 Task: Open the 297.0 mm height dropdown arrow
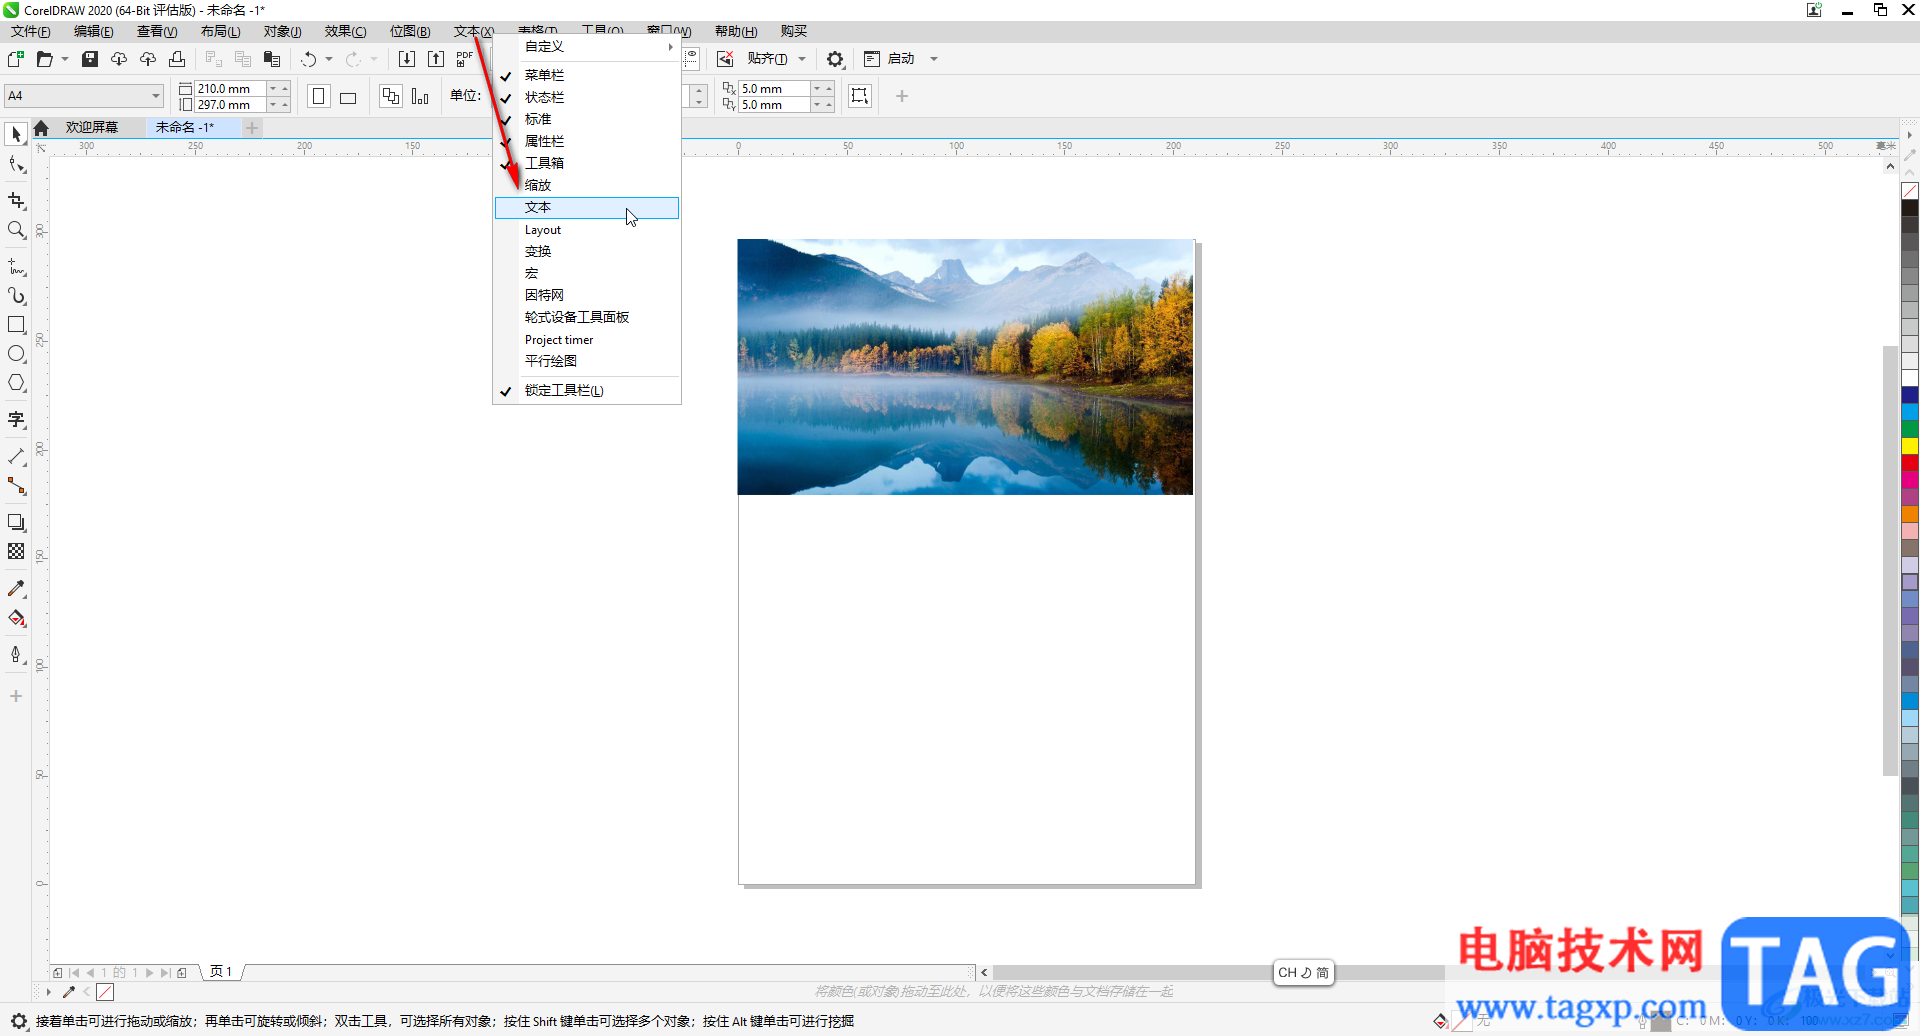click(x=273, y=104)
